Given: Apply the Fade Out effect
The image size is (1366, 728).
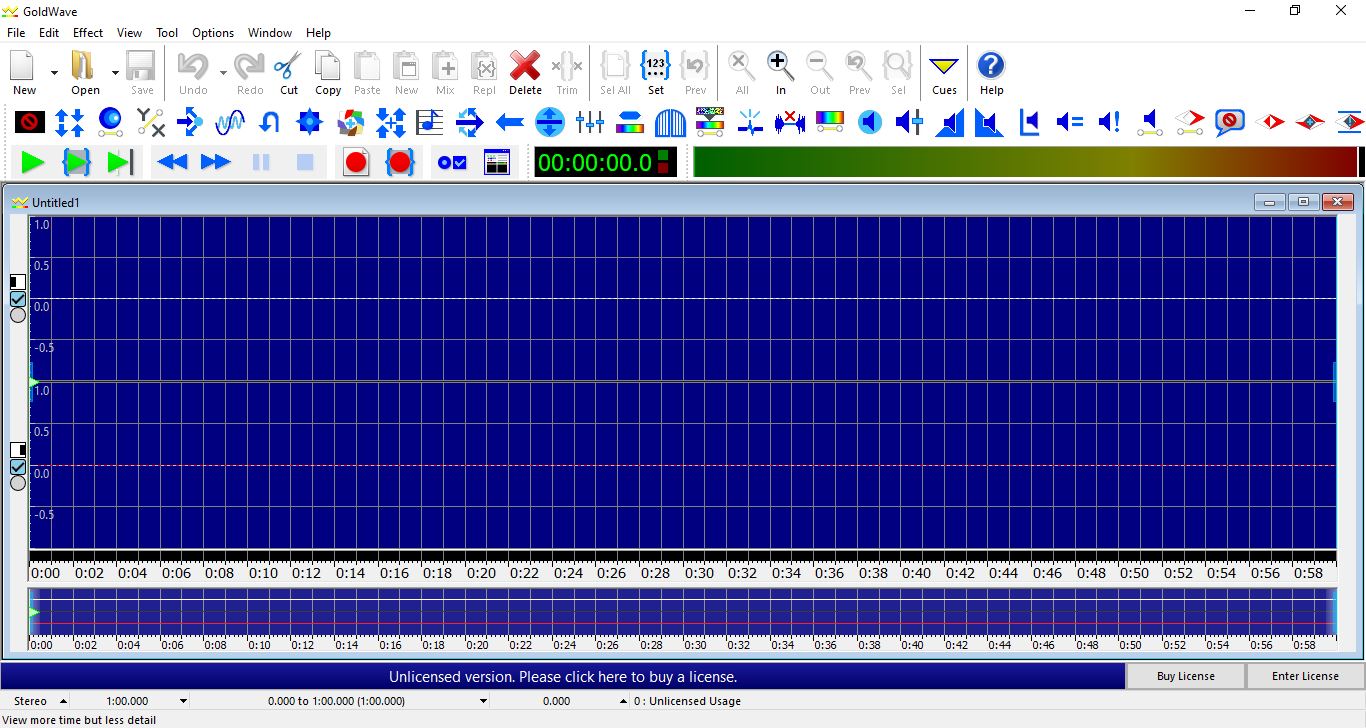Looking at the screenshot, I should [x=990, y=123].
